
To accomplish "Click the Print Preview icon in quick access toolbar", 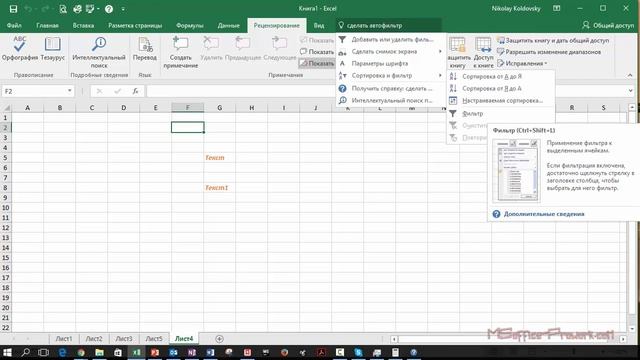I will pos(63,9).
